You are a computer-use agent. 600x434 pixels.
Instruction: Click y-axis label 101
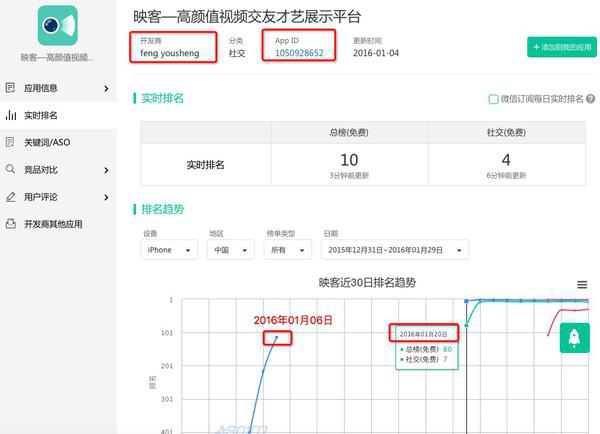tap(167, 333)
